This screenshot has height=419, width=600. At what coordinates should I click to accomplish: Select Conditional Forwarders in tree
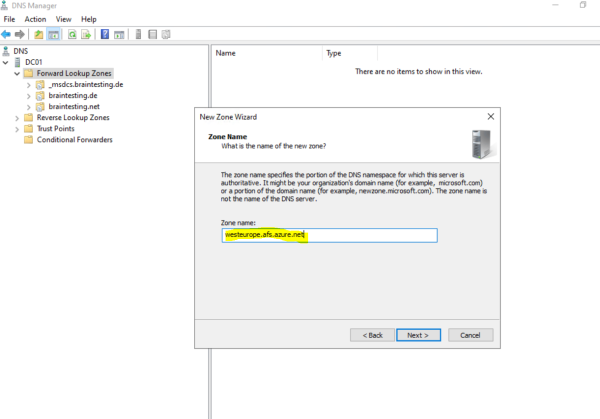tap(75, 140)
